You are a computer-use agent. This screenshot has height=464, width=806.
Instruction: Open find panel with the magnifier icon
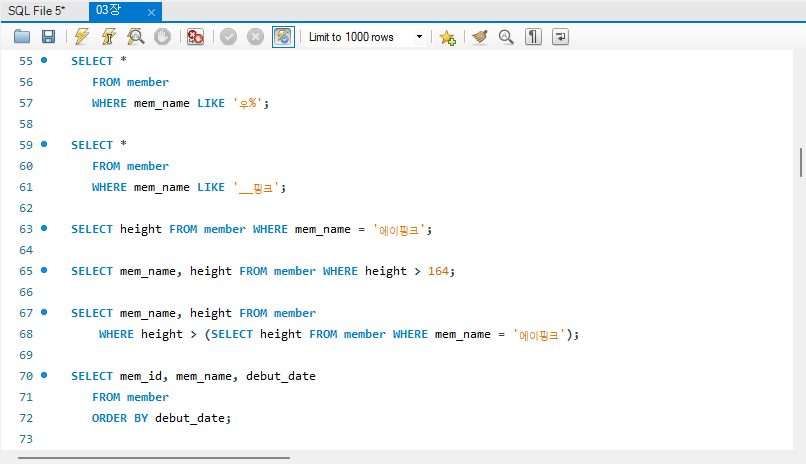click(506, 36)
